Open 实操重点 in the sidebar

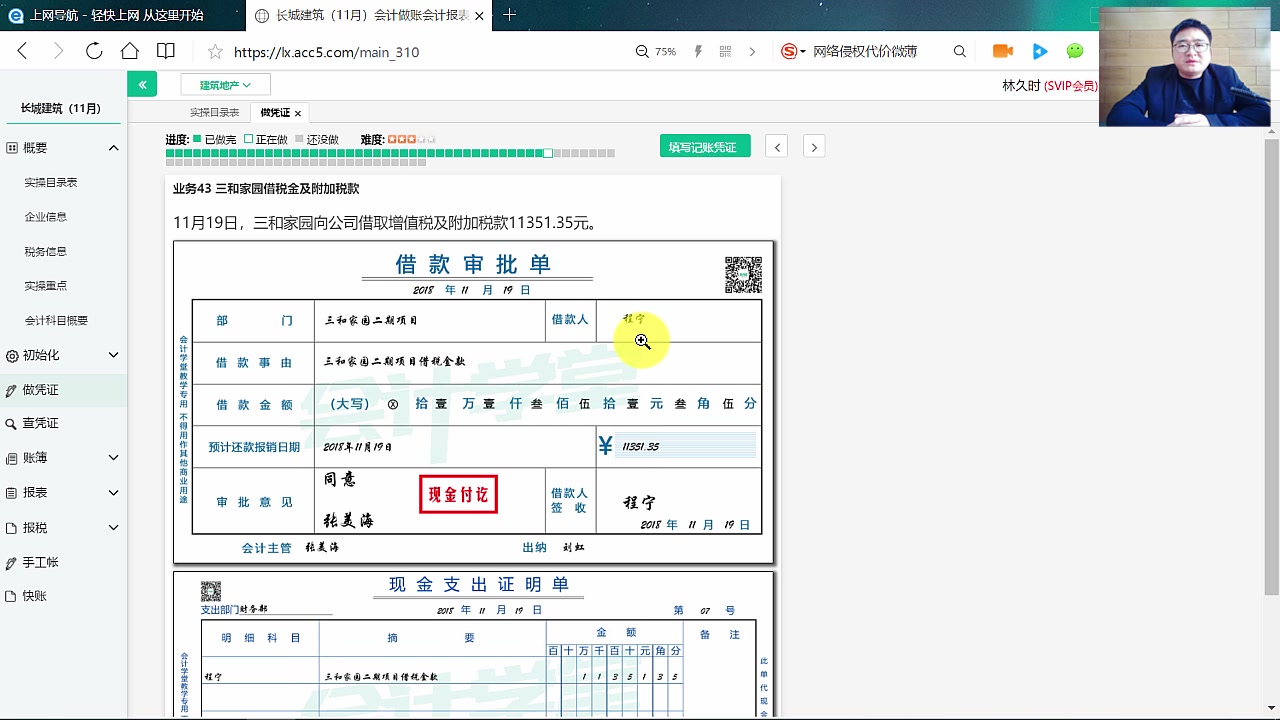[46, 286]
